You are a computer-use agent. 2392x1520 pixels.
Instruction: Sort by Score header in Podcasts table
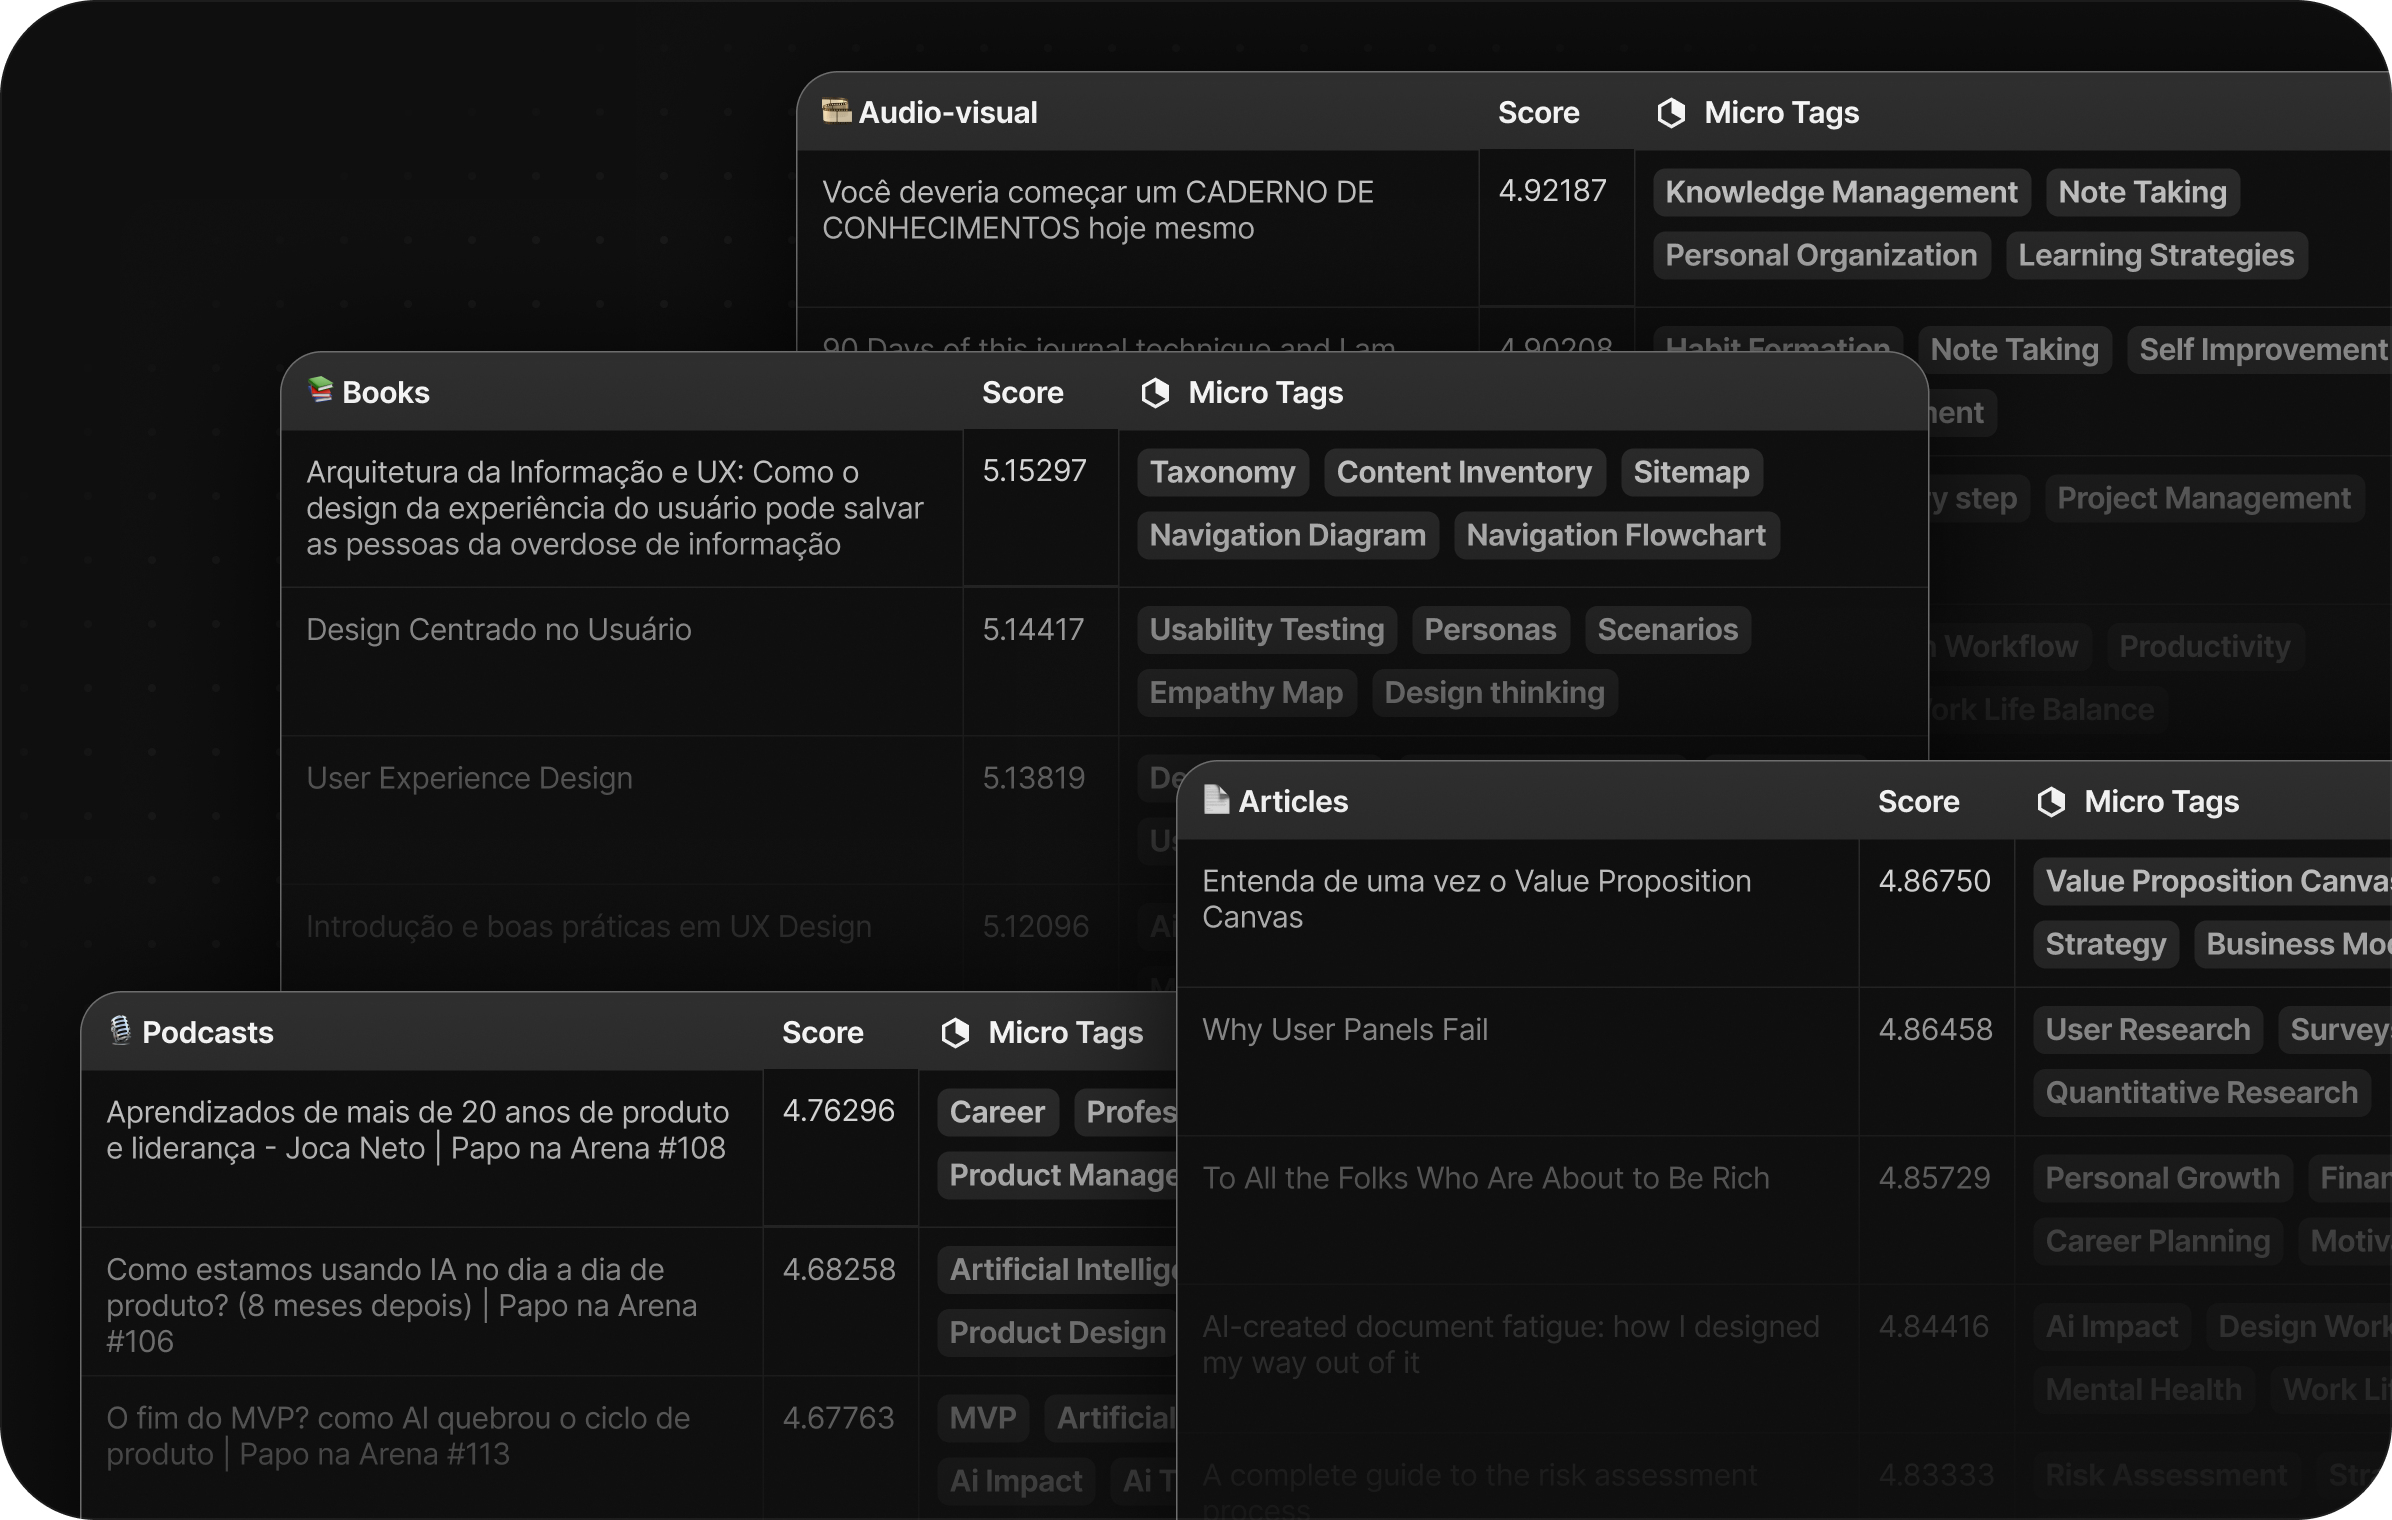coord(822,1032)
